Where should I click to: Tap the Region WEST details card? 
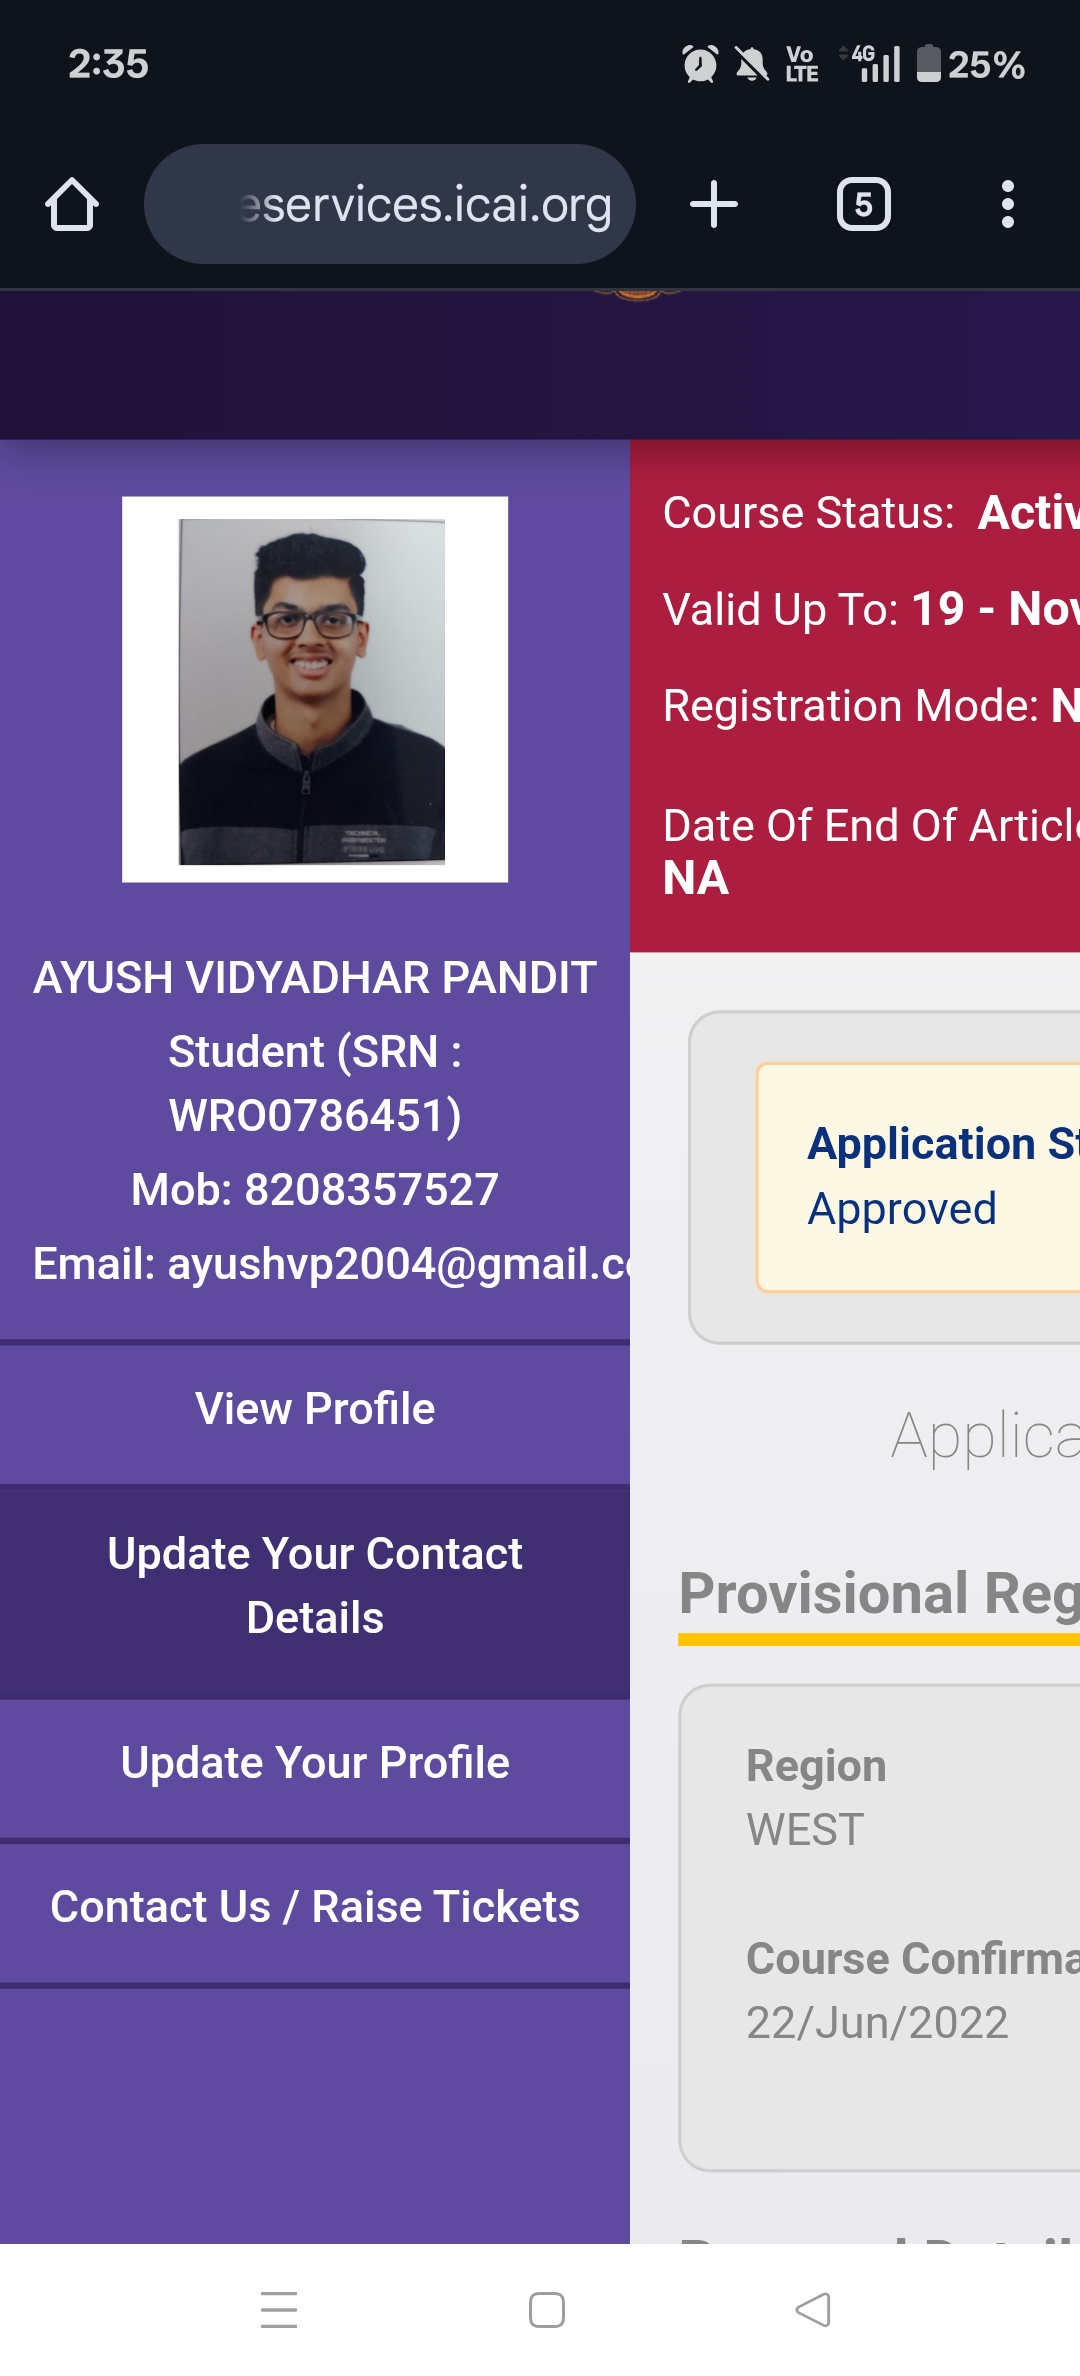click(880, 1926)
